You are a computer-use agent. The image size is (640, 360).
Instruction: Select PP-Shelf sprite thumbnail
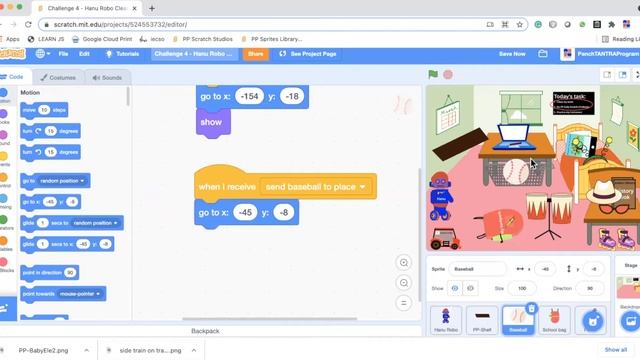point(482,320)
